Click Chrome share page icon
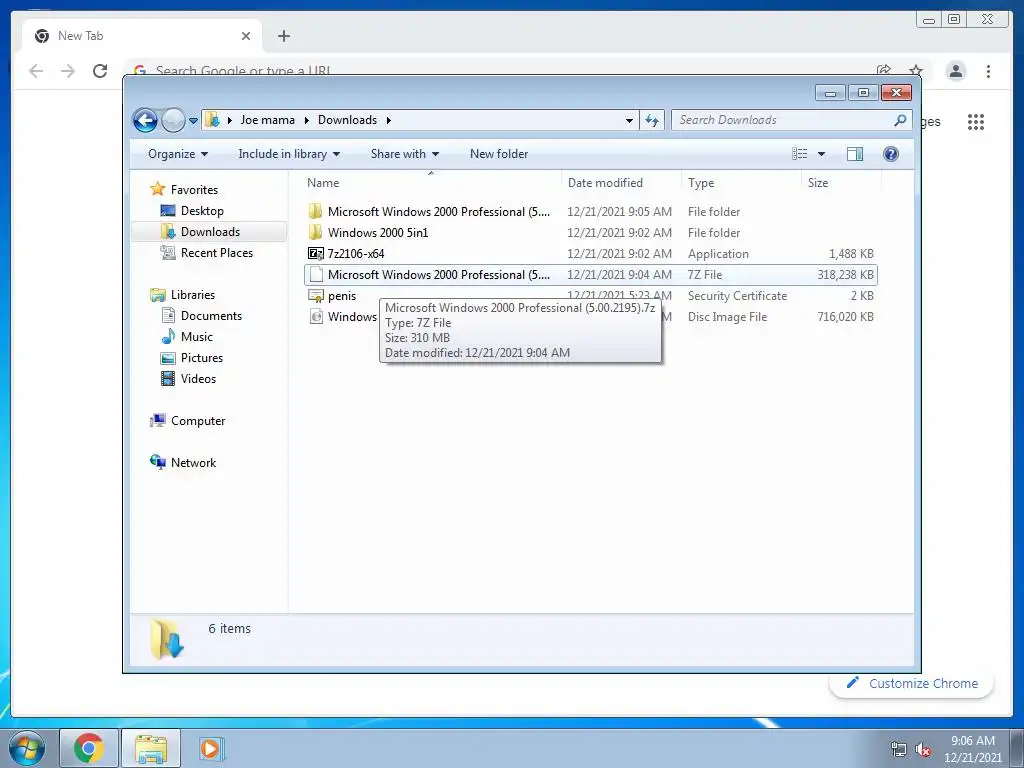 (x=884, y=70)
